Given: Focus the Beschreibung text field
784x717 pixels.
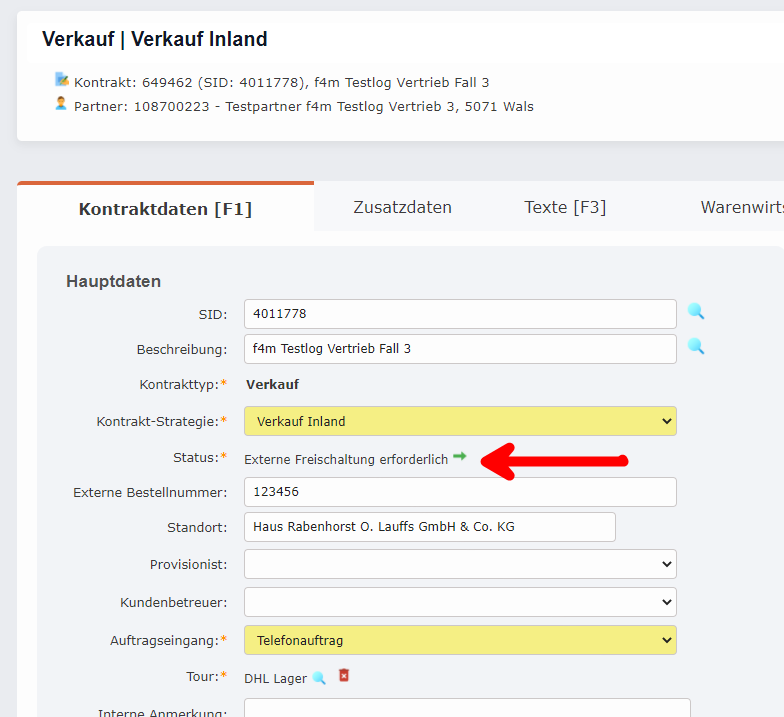Looking at the screenshot, I should tap(460, 349).
